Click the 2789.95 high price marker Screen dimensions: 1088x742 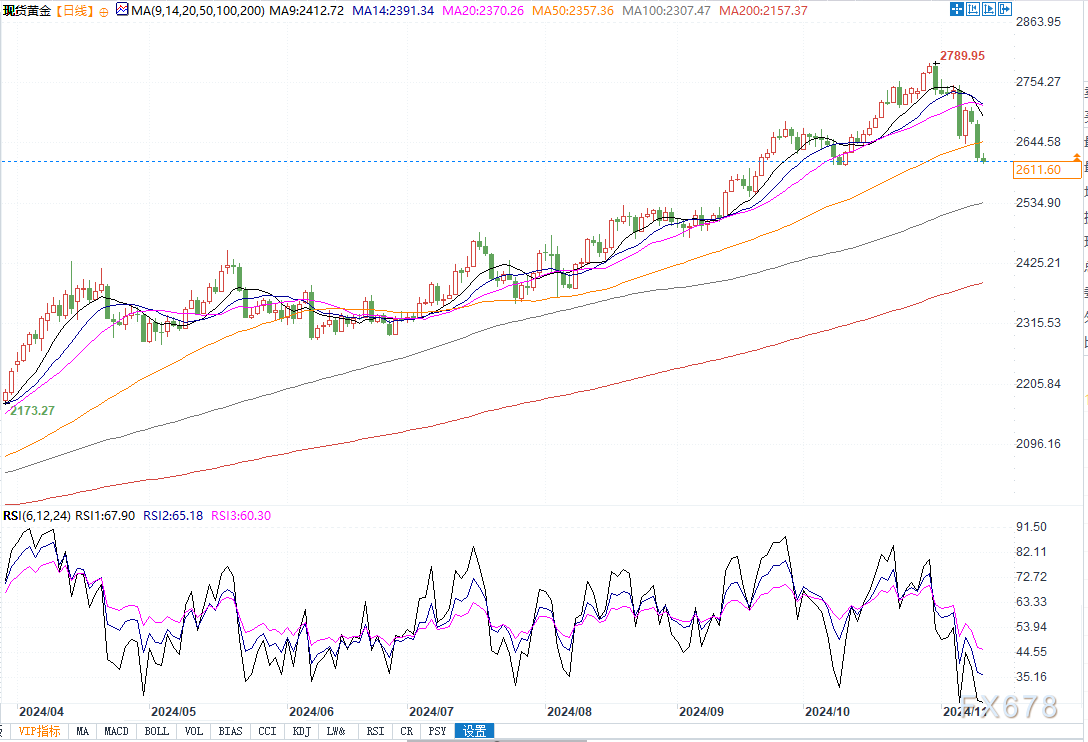[x=962, y=56]
